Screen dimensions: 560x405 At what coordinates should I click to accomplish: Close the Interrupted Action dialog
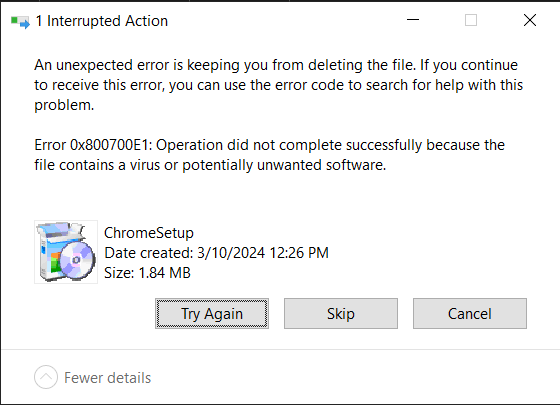(x=530, y=20)
